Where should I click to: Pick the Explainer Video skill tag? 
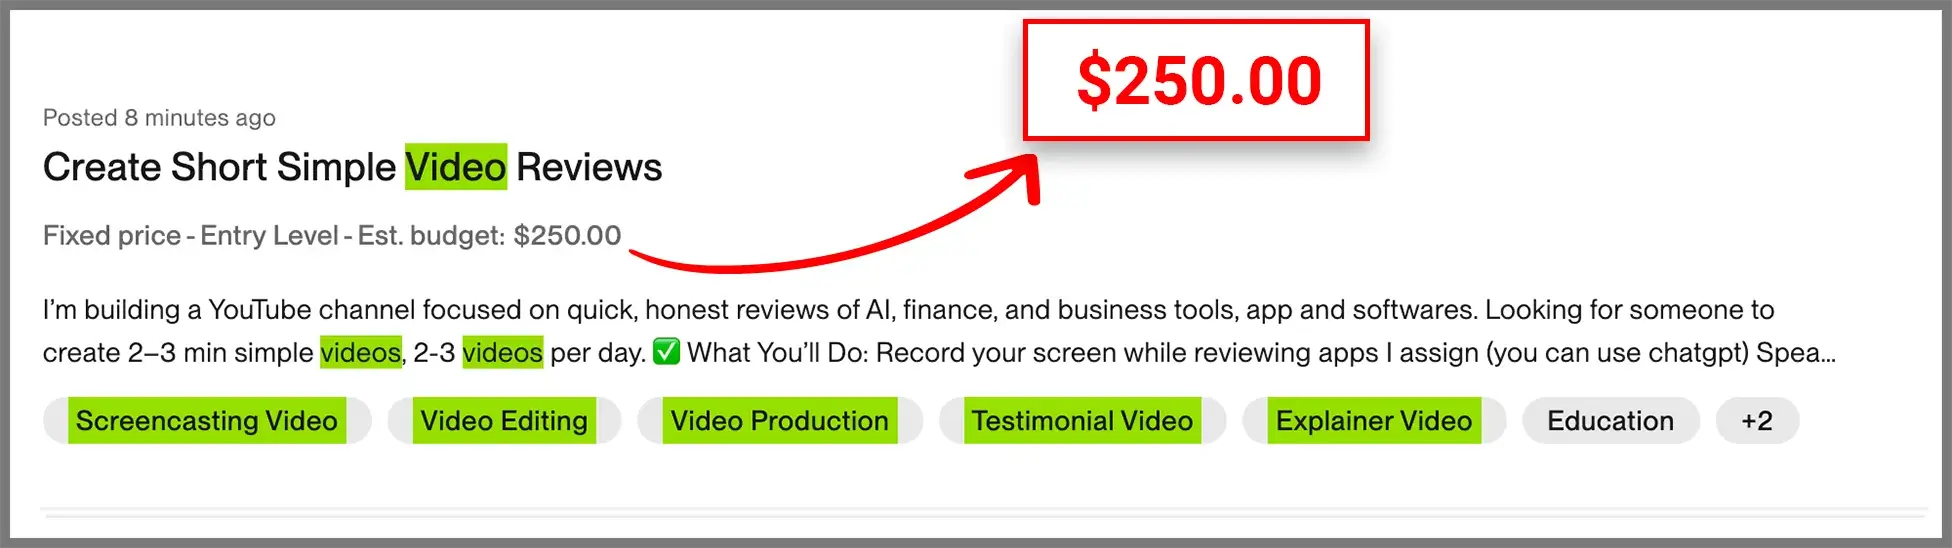pyautogui.click(x=1374, y=421)
